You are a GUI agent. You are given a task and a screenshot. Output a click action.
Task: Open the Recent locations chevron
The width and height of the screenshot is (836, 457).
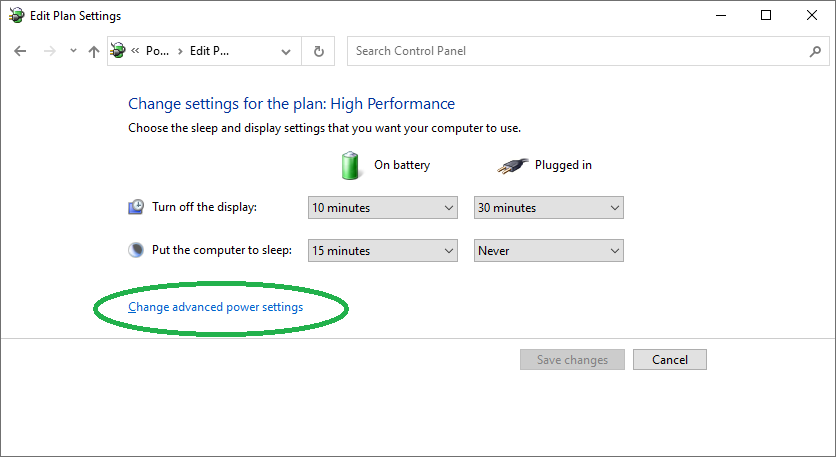point(73,51)
